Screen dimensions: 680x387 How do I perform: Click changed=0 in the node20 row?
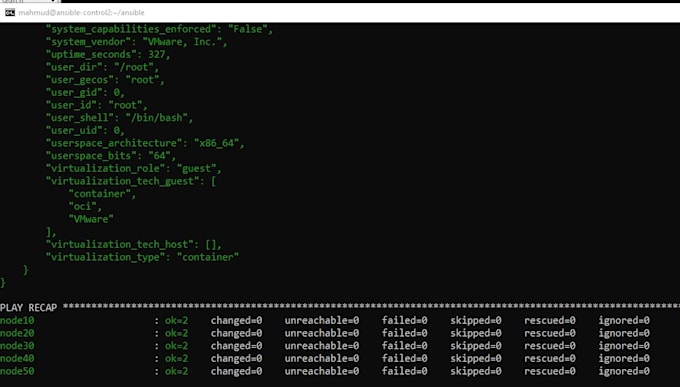[236, 333]
